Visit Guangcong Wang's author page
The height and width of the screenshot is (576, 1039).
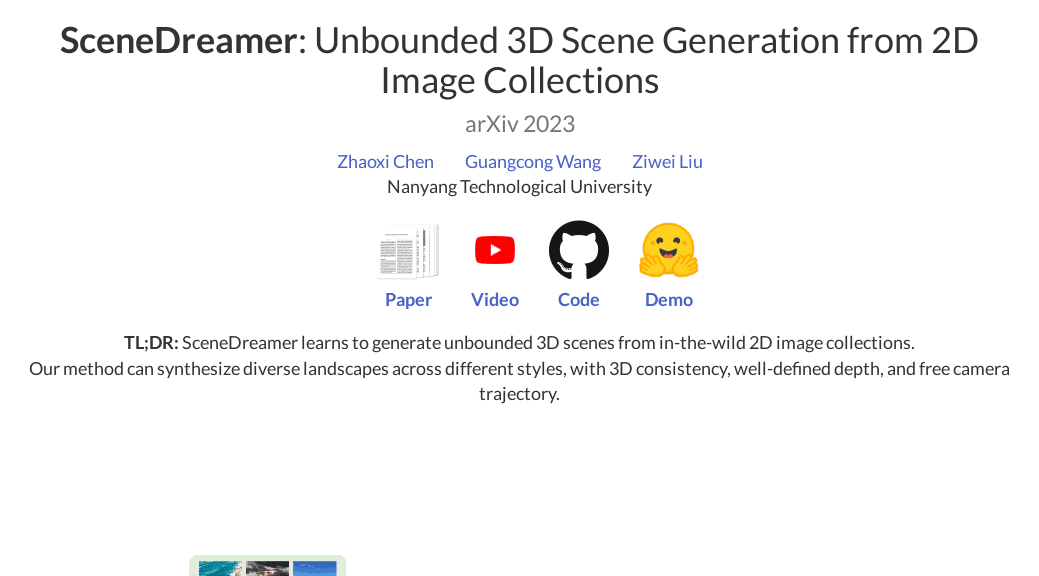coord(532,161)
